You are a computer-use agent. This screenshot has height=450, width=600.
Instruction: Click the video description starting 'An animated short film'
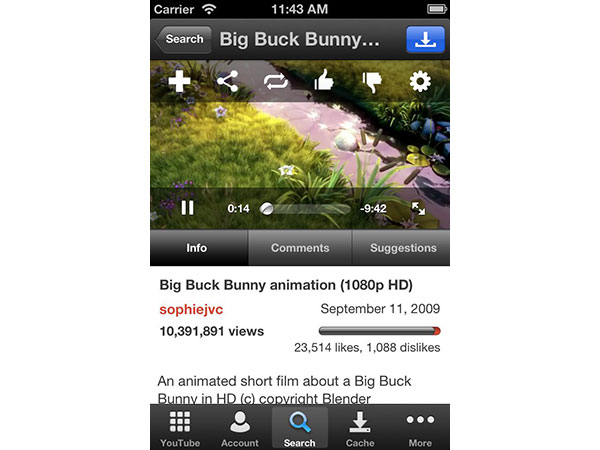[284, 389]
